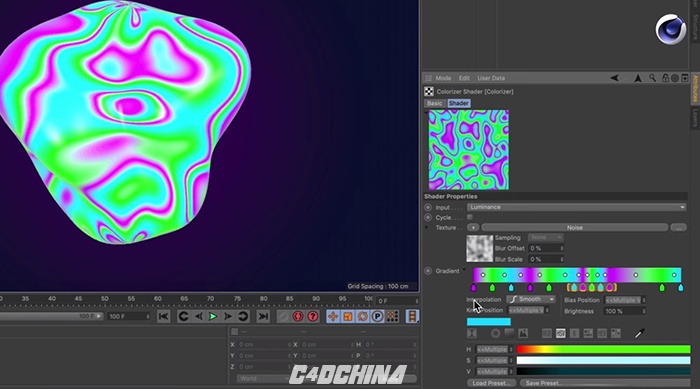Click the Keyframe Selection question-mark icon
Image resolution: width=700 pixels, height=389 pixels.
pos(313,317)
